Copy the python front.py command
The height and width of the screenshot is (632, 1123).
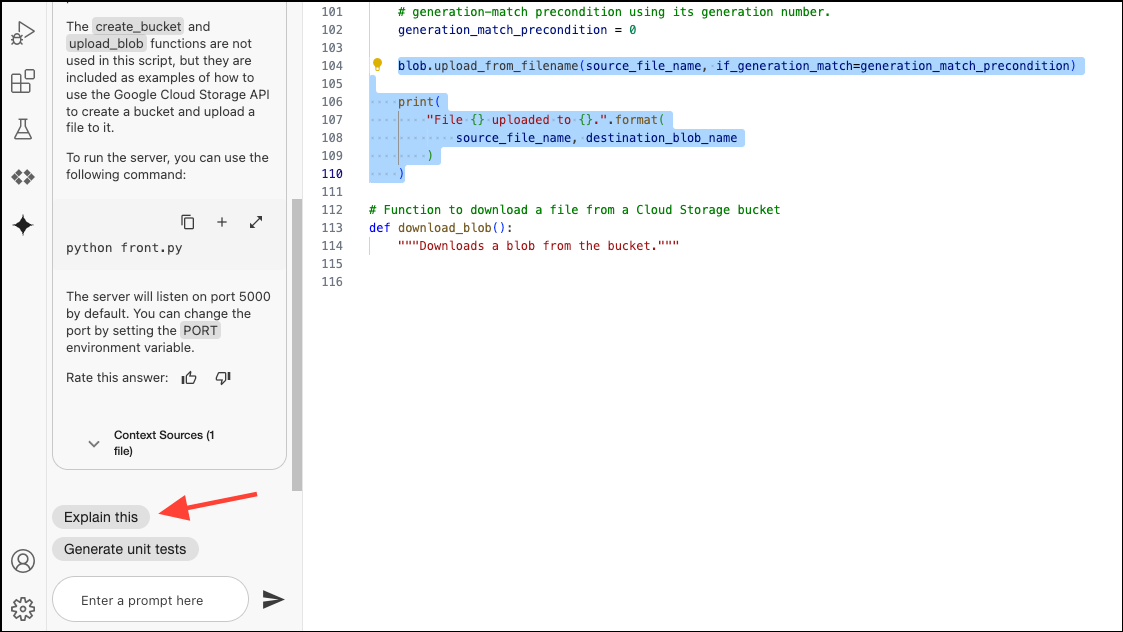(x=186, y=222)
